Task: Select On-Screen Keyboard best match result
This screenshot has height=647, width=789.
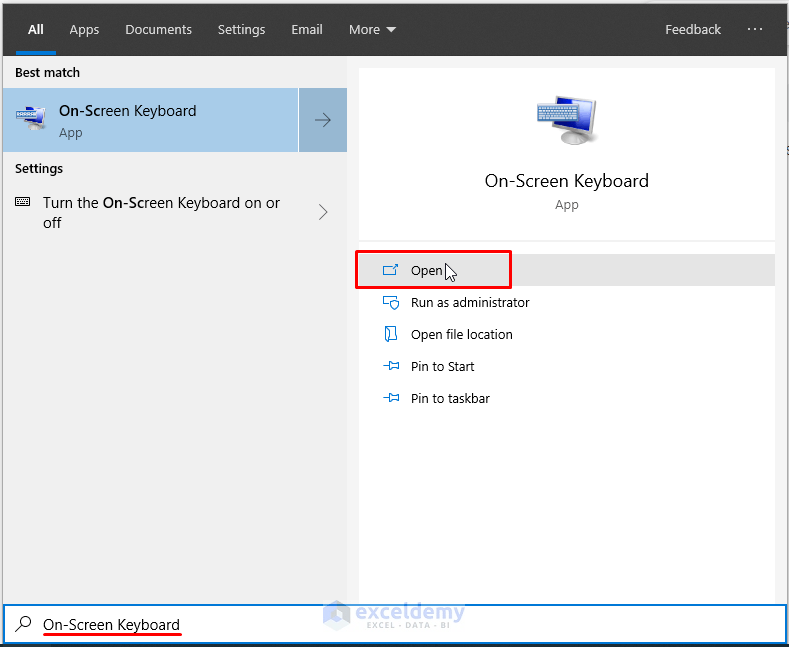Action: [x=150, y=120]
